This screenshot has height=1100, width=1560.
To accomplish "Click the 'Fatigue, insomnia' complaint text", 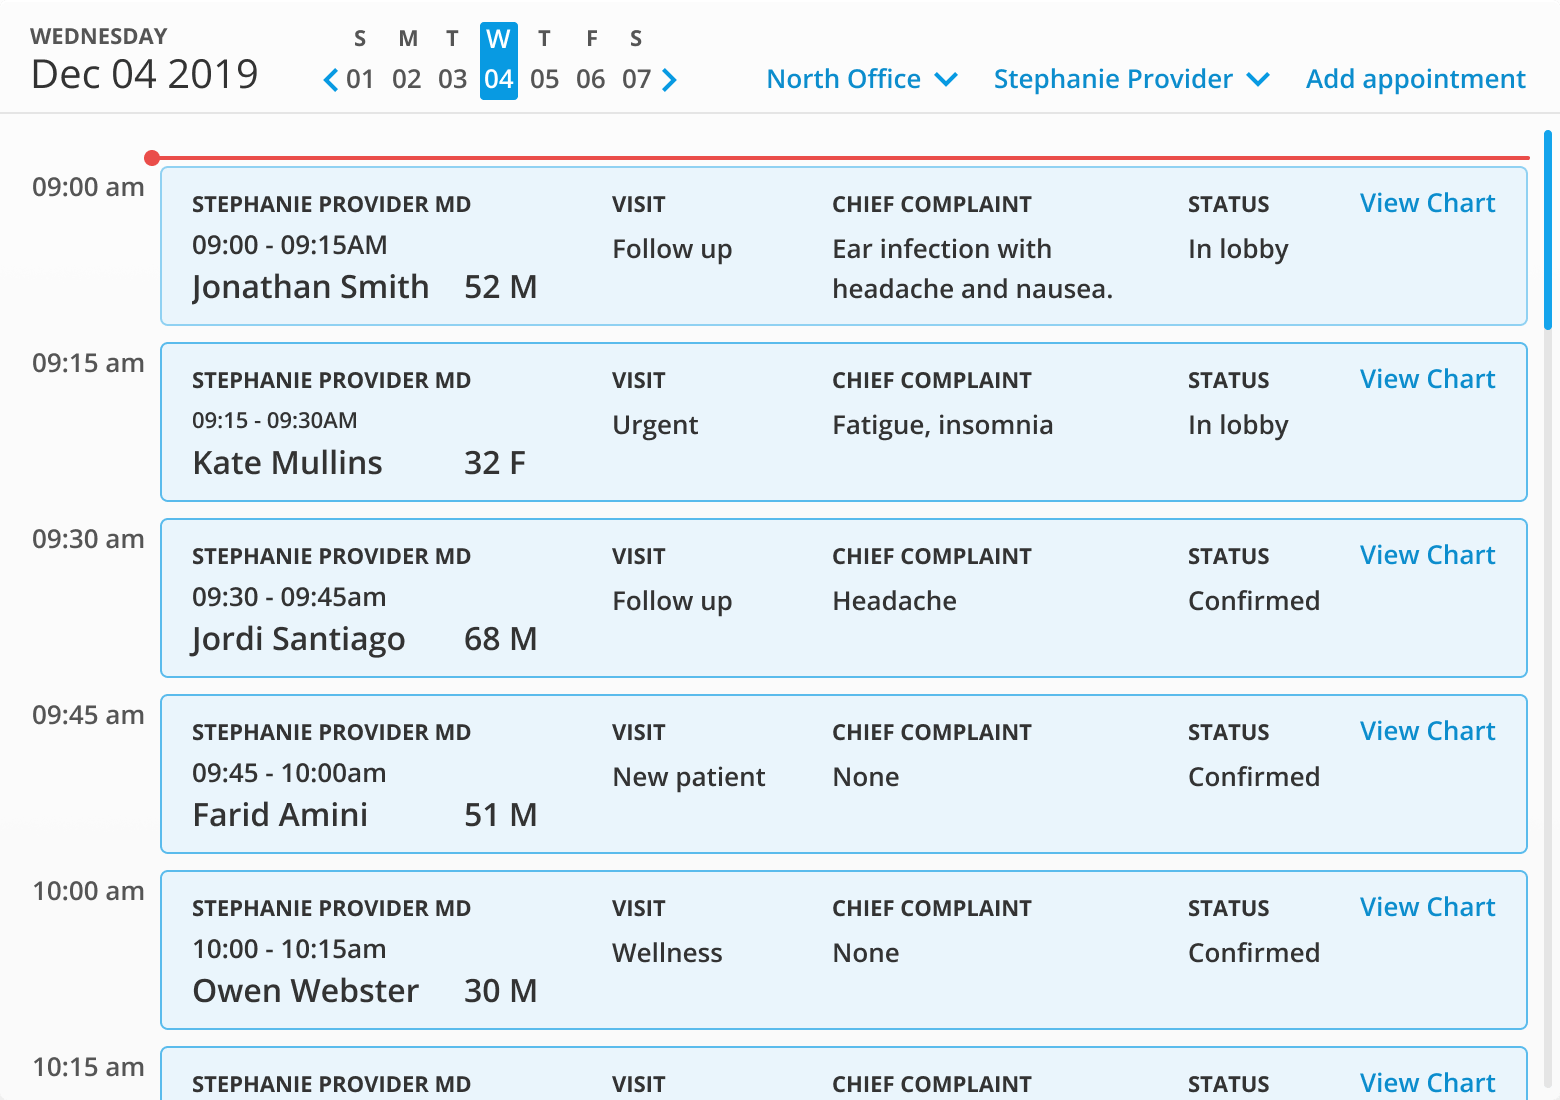I will (942, 425).
